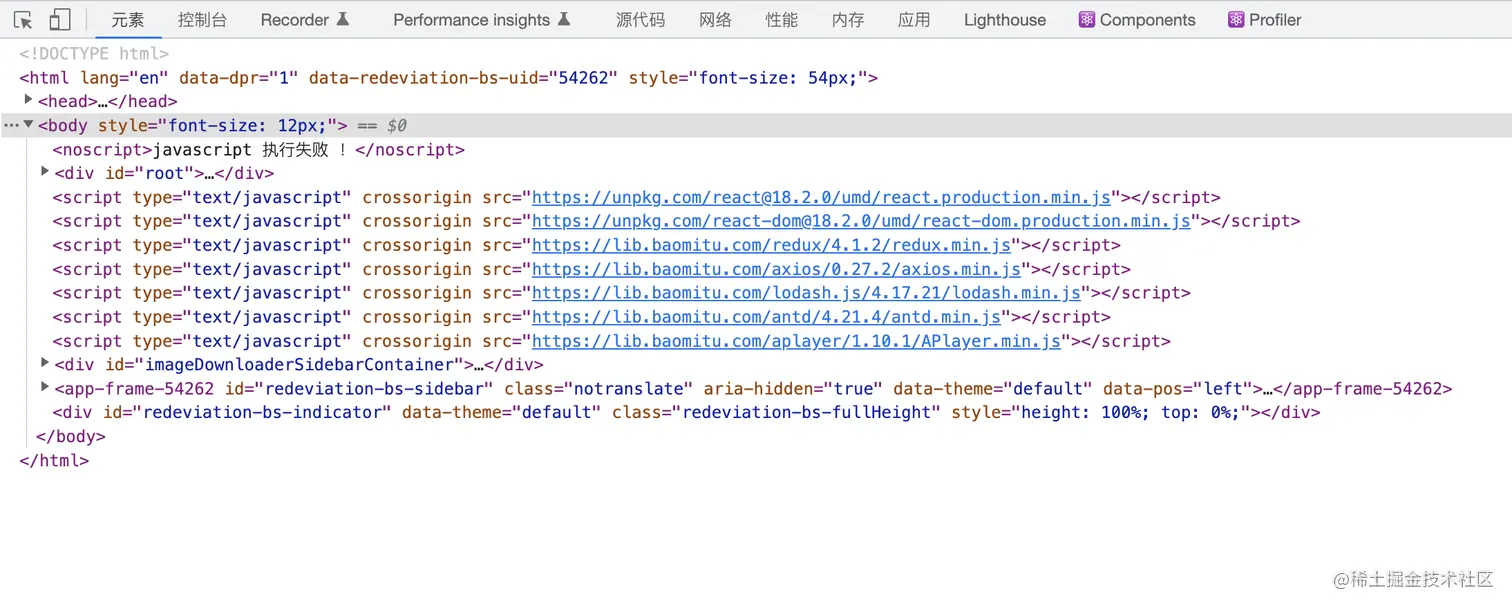The width and height of the screenshot is (1512, 608).
Task: Select the closing </body> tag
Action: [70, 437]
